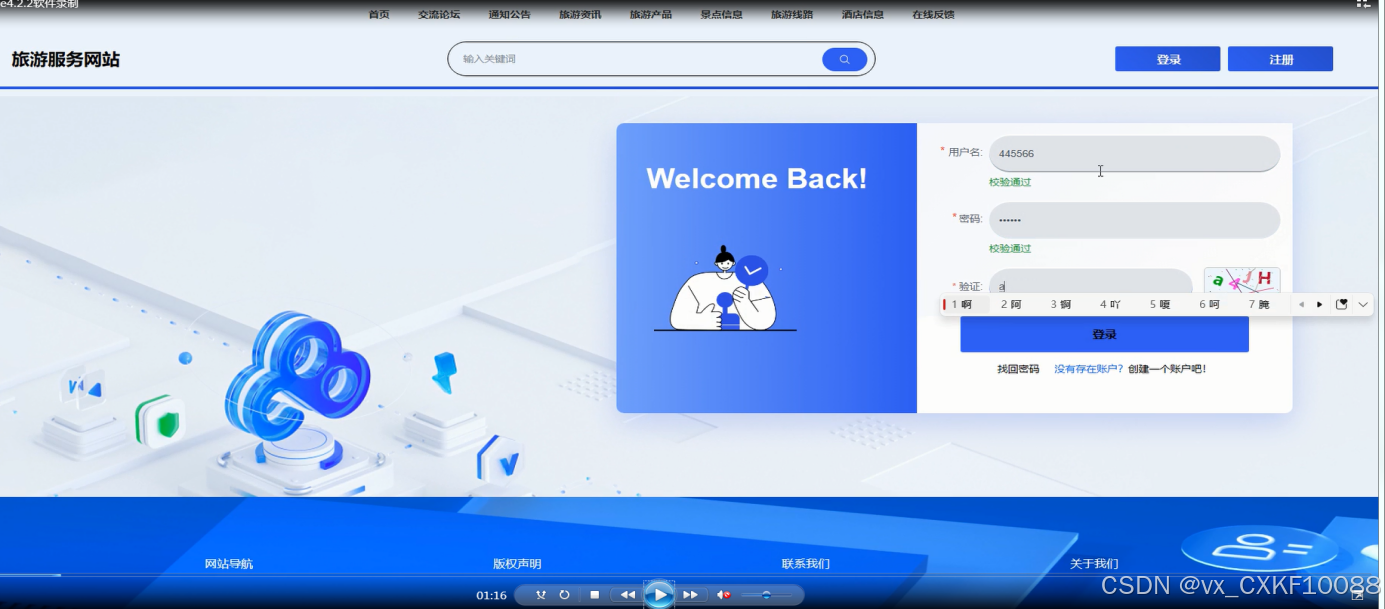Click the player's shuffle icon
Viewport: 1385px width, 609px height.
pyautogui.click(x=541, y=595)
